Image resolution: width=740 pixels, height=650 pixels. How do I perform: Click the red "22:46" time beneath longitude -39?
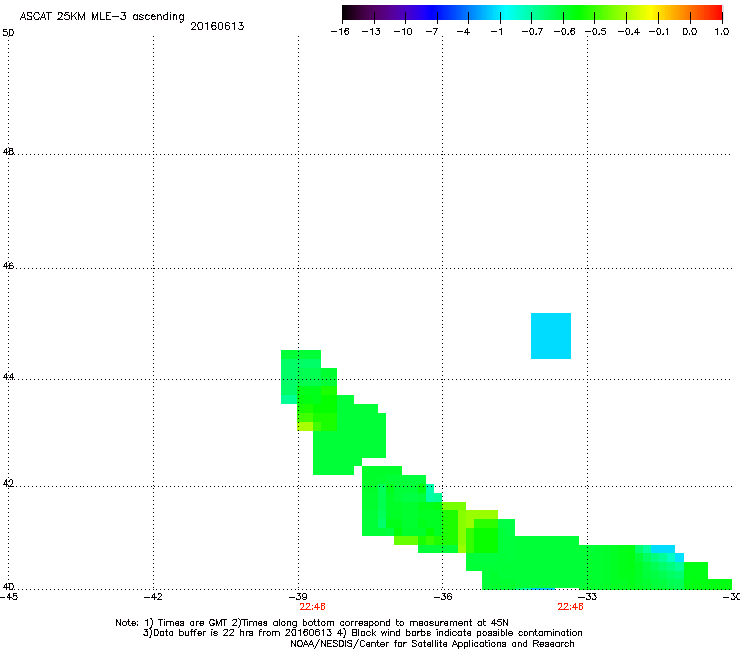point(312,607)
